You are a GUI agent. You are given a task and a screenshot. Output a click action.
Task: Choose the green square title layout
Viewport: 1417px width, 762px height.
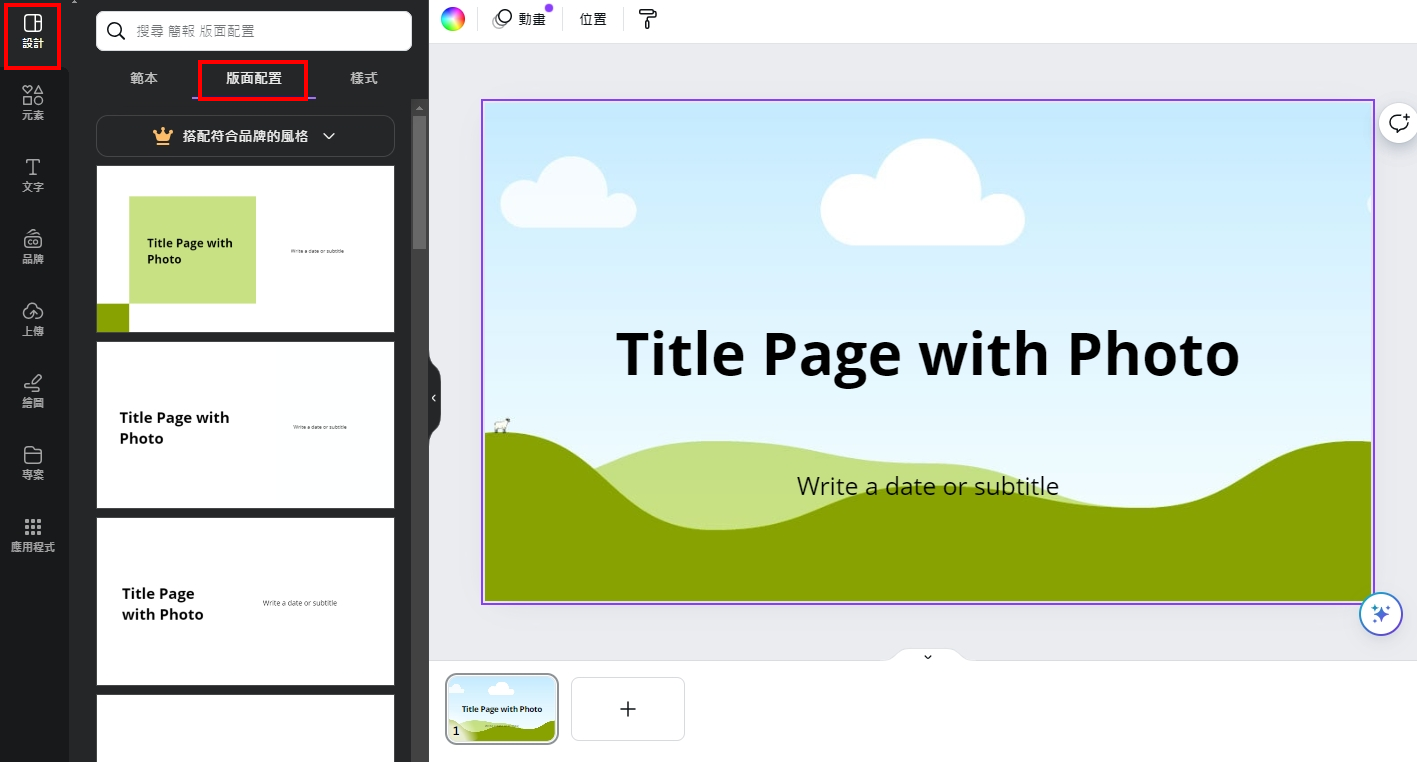click(245, 249)
